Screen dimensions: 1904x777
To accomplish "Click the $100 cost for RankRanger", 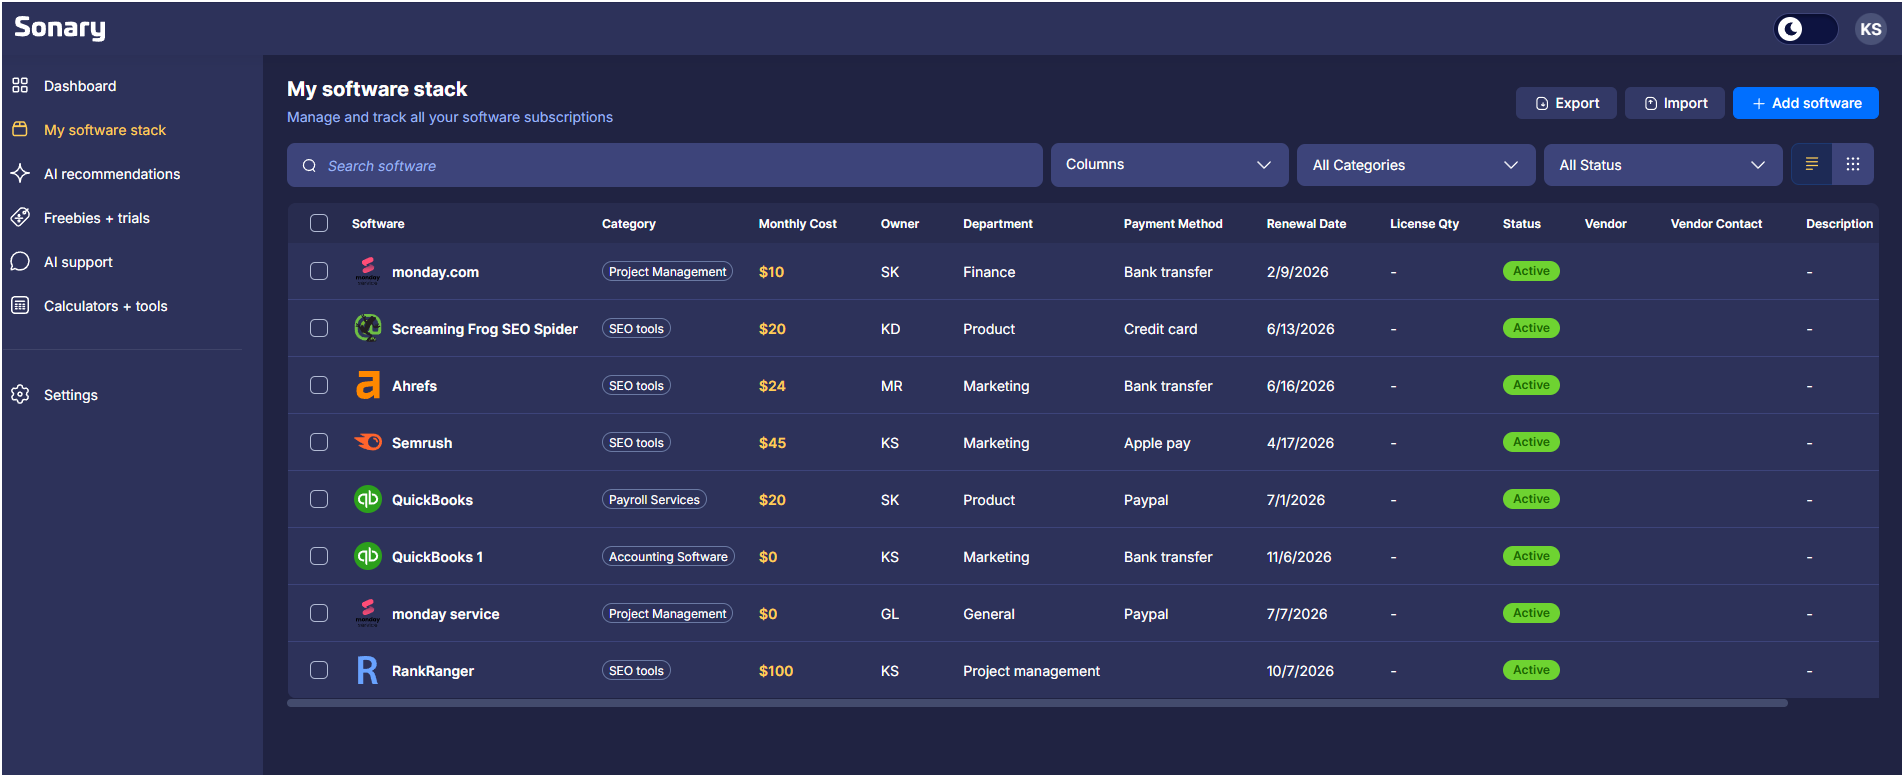I will 776,671.
